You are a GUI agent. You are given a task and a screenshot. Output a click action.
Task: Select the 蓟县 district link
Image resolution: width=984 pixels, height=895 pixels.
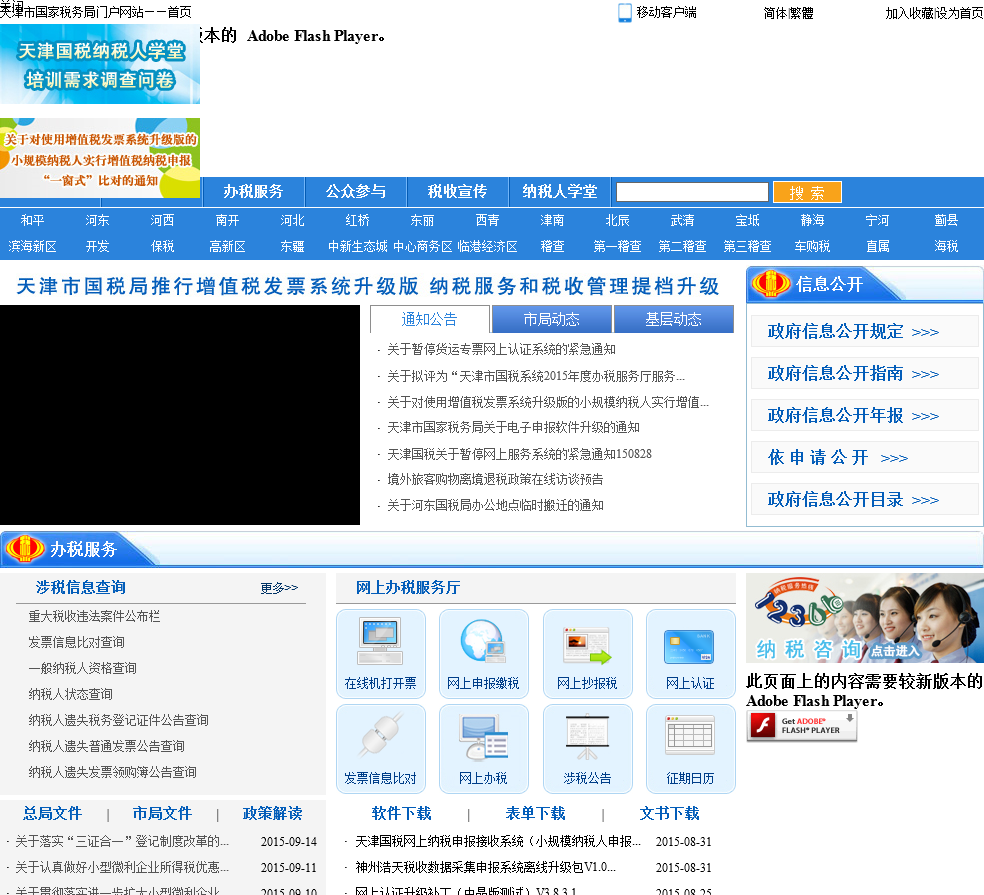[946, 220]
